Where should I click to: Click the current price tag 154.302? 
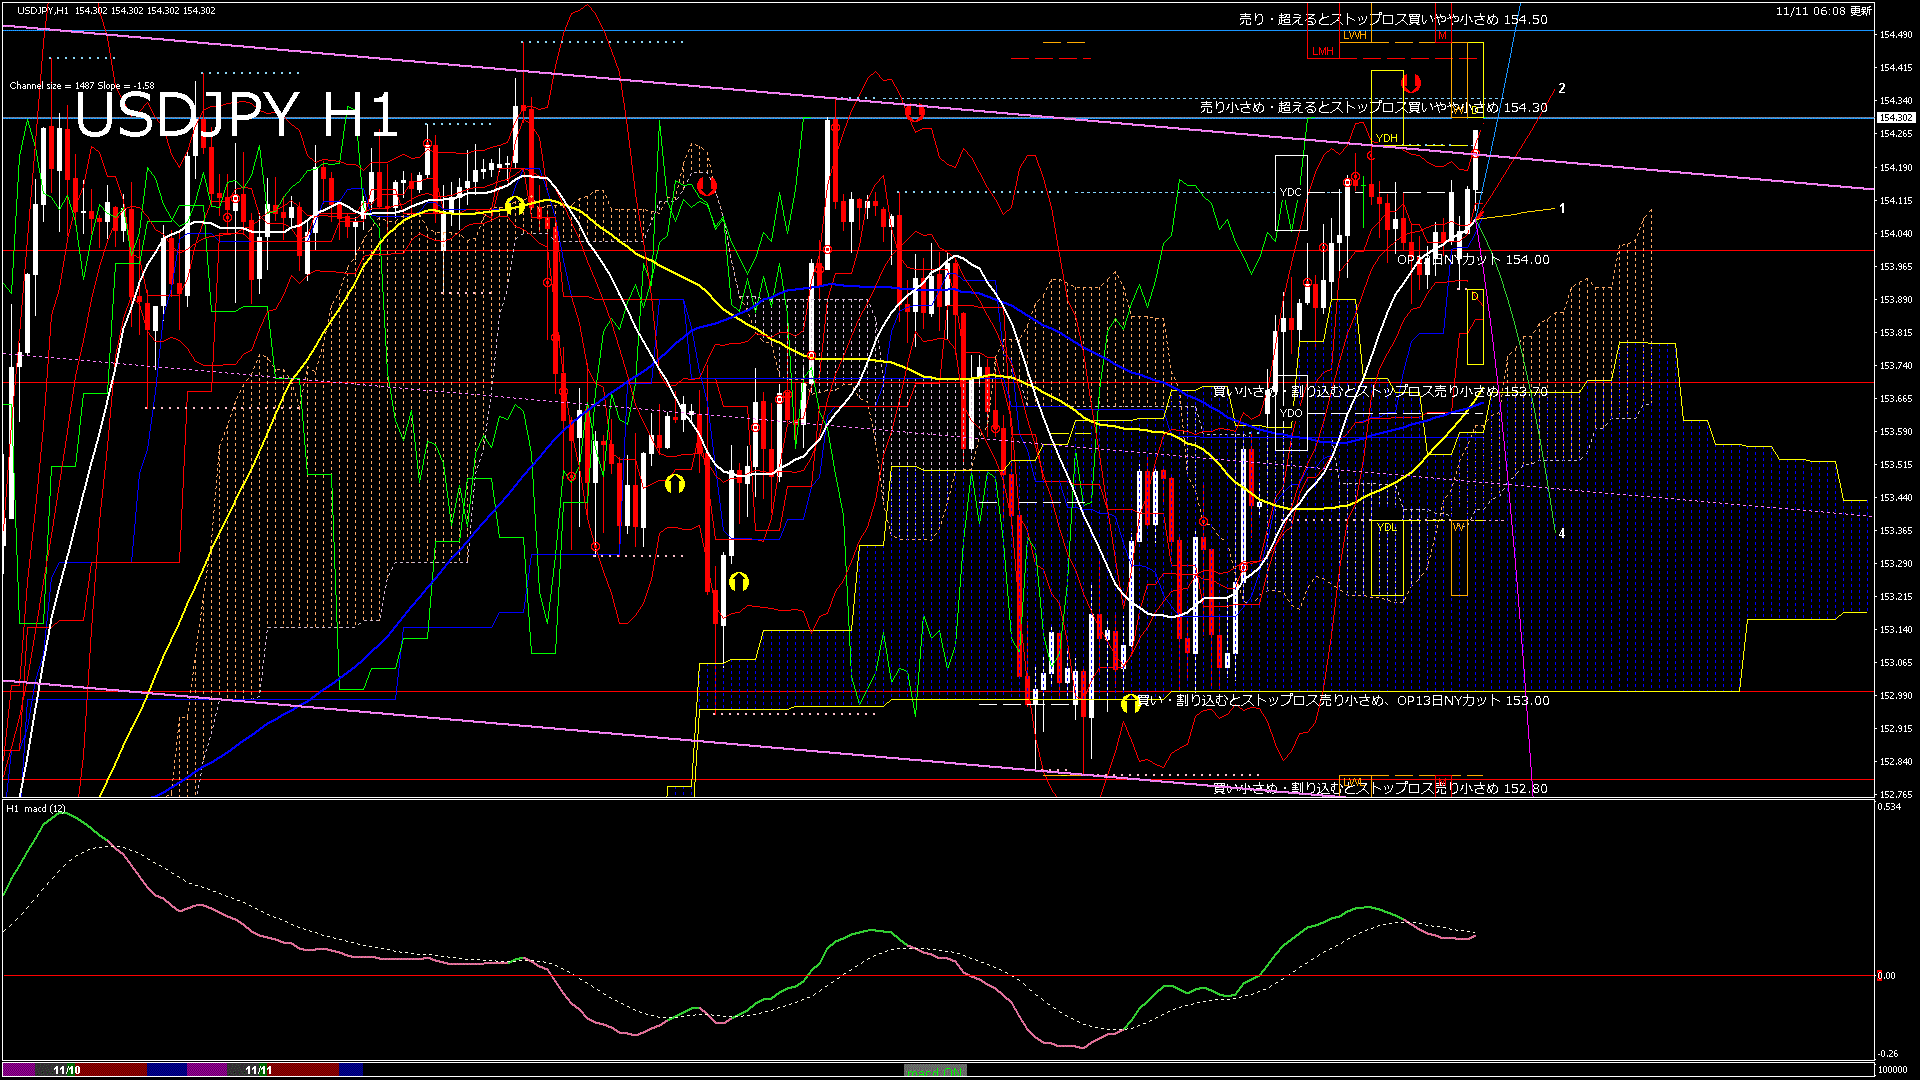click(x=1895, y=118)
